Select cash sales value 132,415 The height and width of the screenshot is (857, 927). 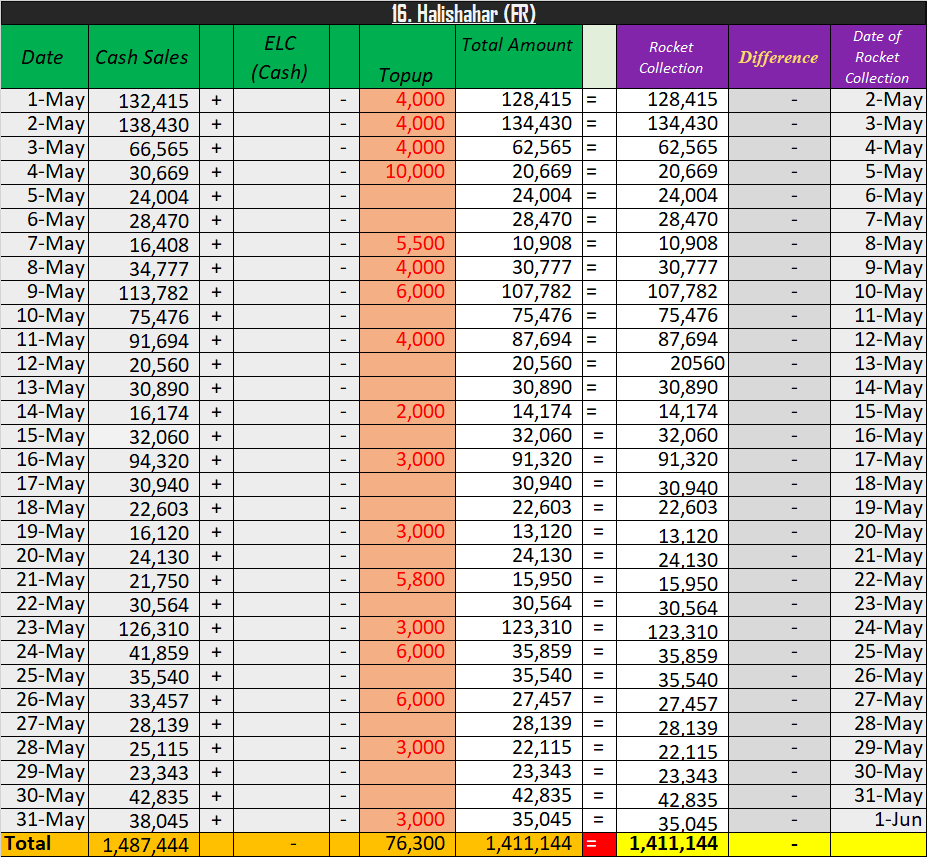tap(144, 100)
